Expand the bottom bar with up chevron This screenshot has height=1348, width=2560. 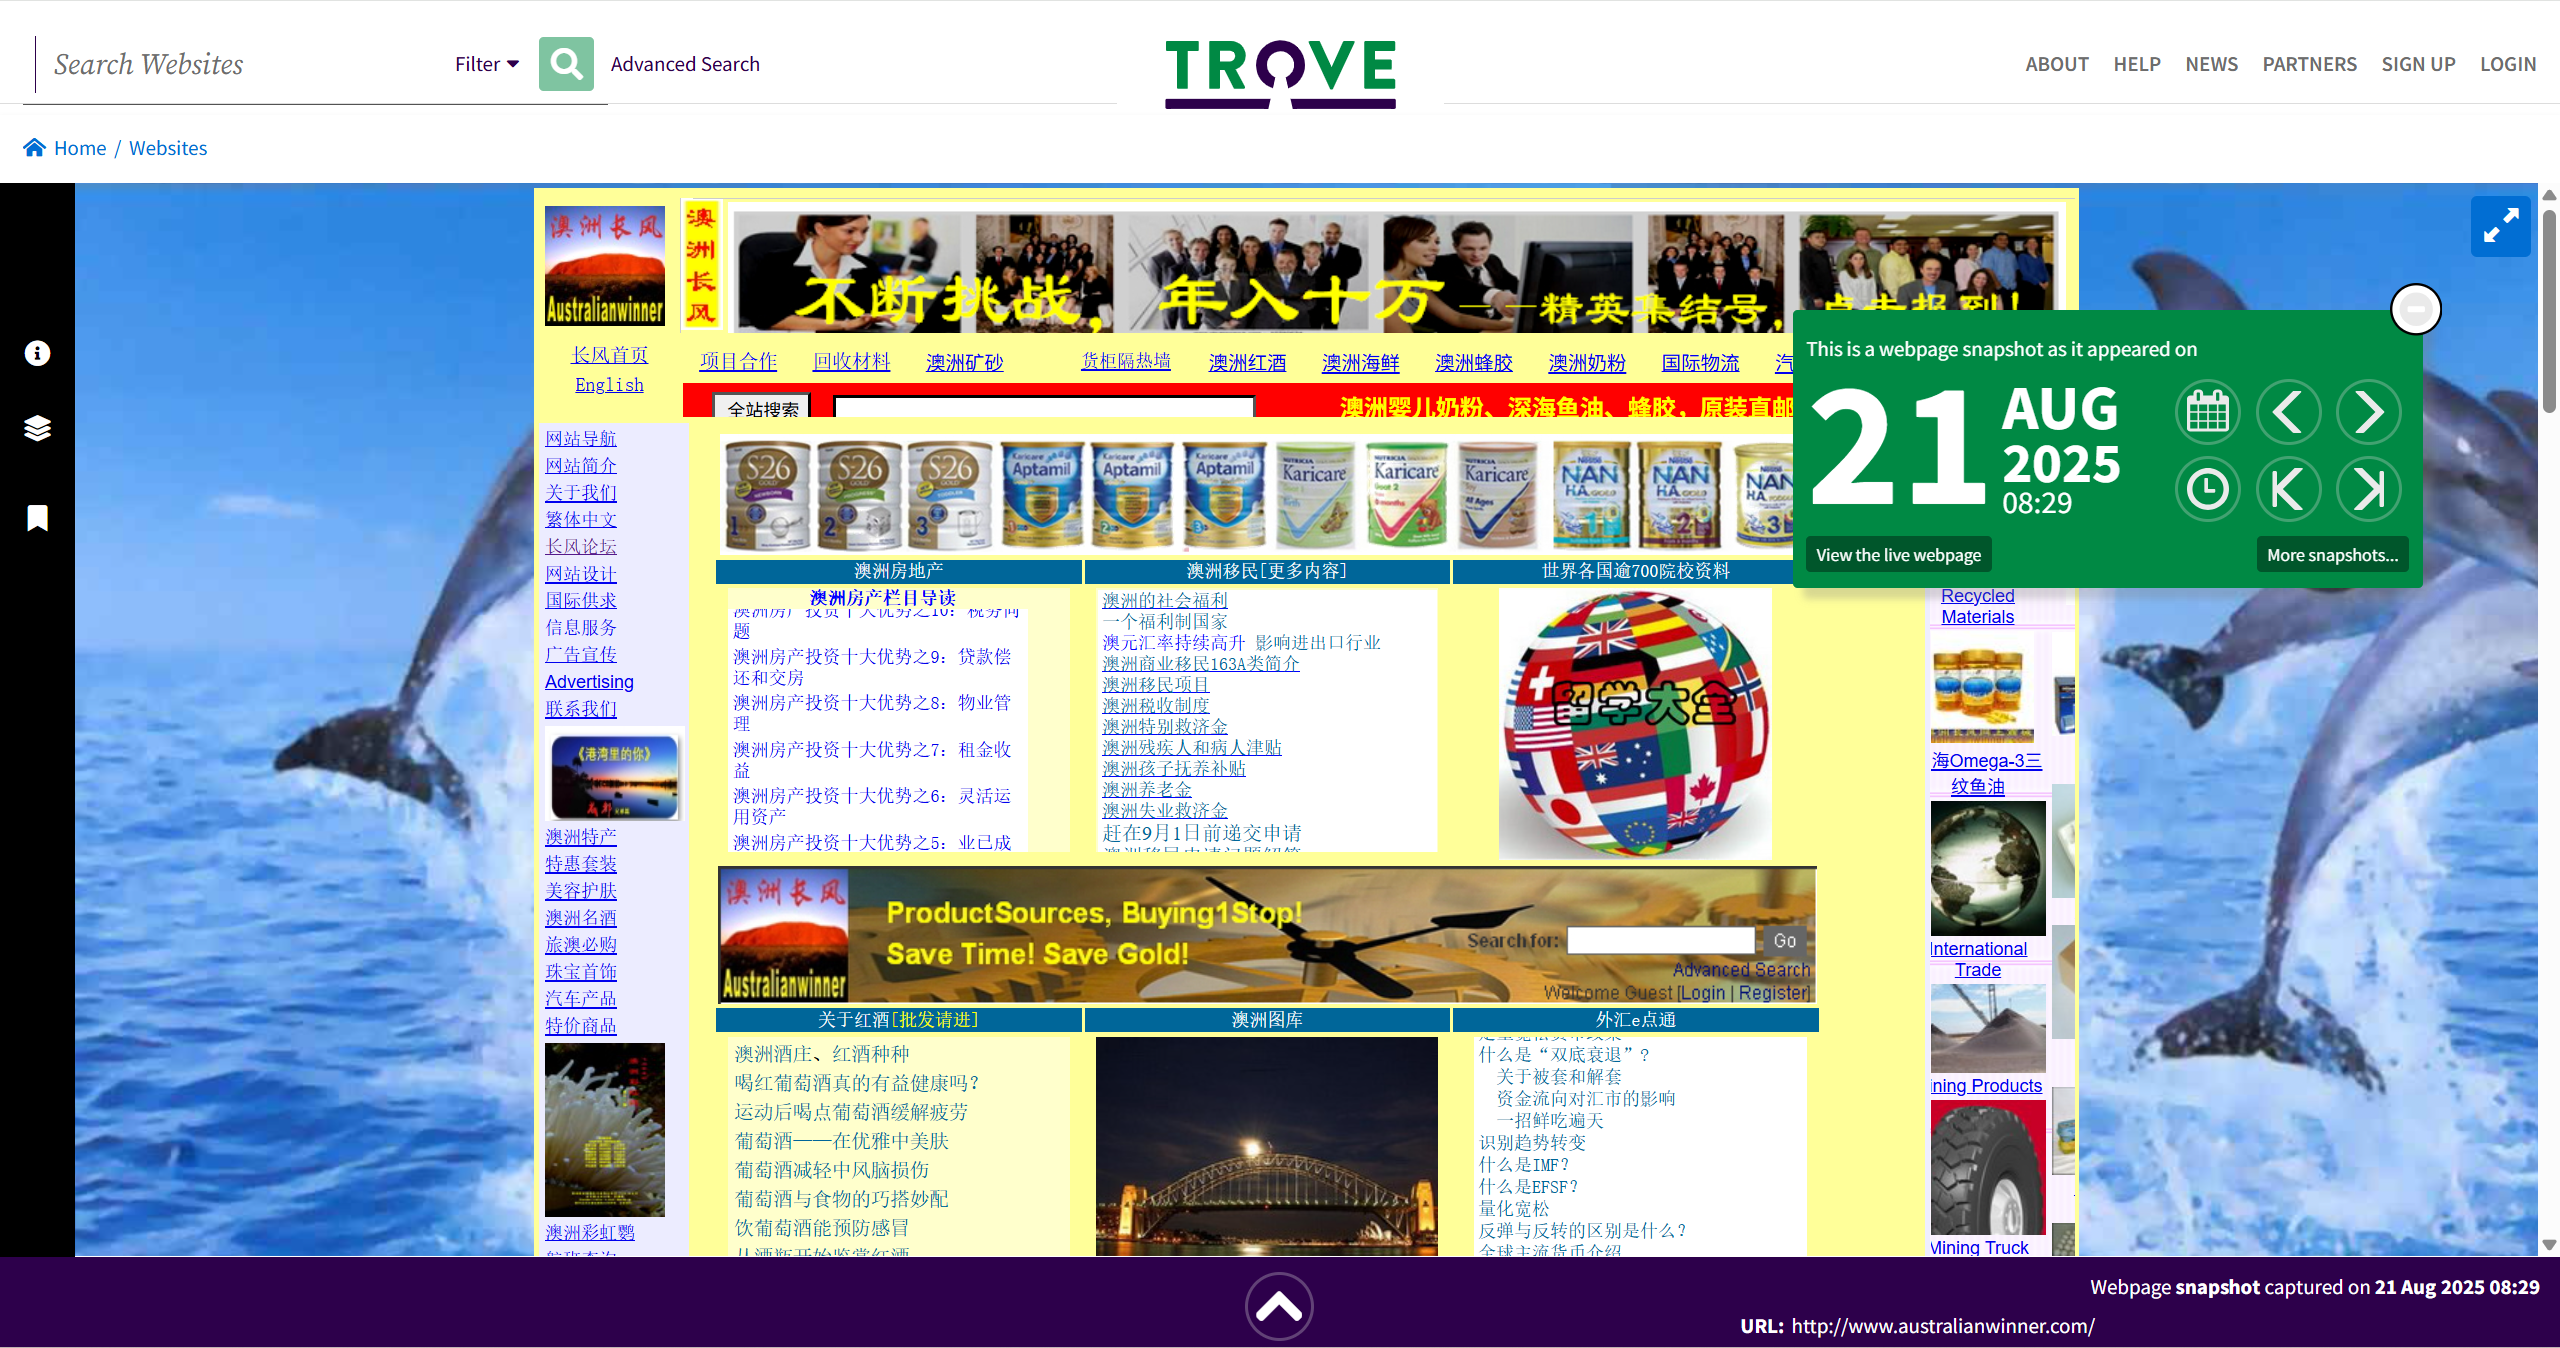point(1279,1306)
